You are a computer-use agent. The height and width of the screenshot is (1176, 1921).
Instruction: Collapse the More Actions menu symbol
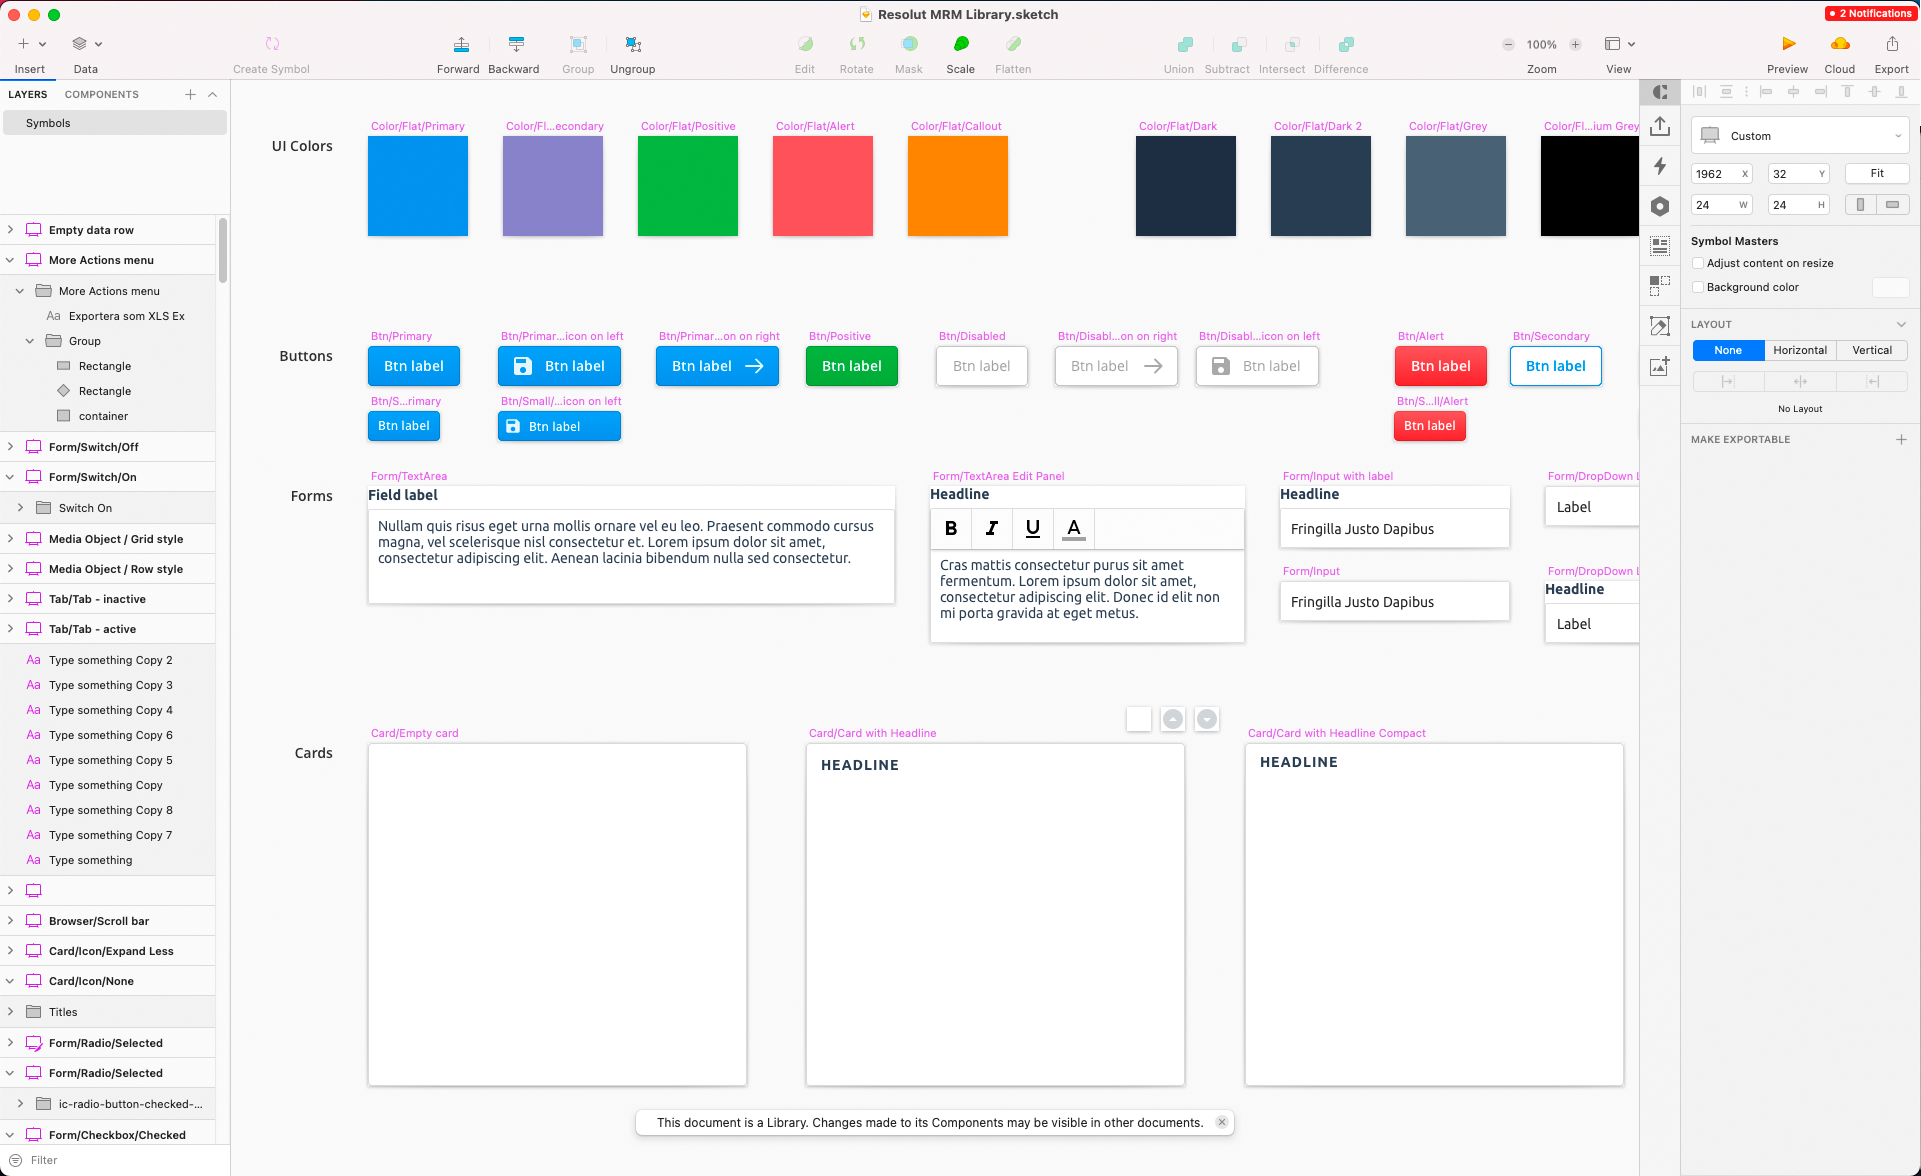(10, 260)
